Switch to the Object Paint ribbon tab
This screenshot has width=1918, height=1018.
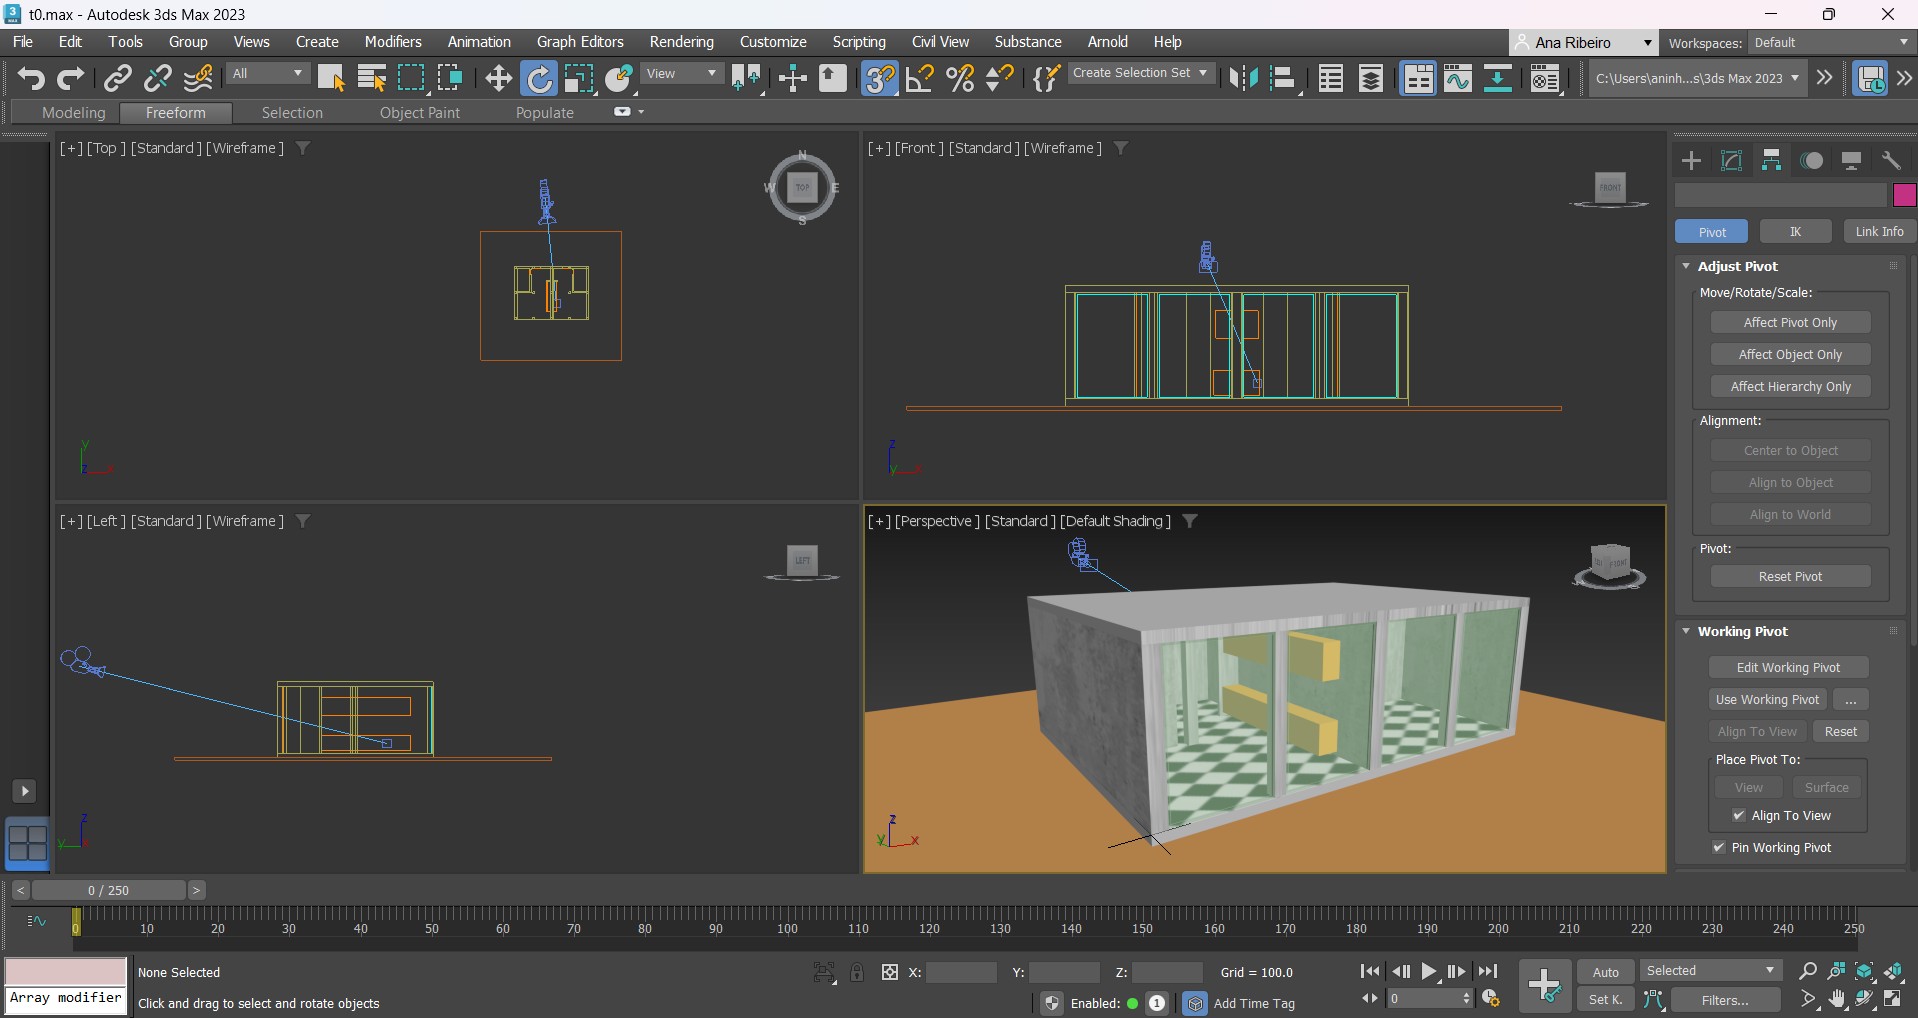pos(419,113)
